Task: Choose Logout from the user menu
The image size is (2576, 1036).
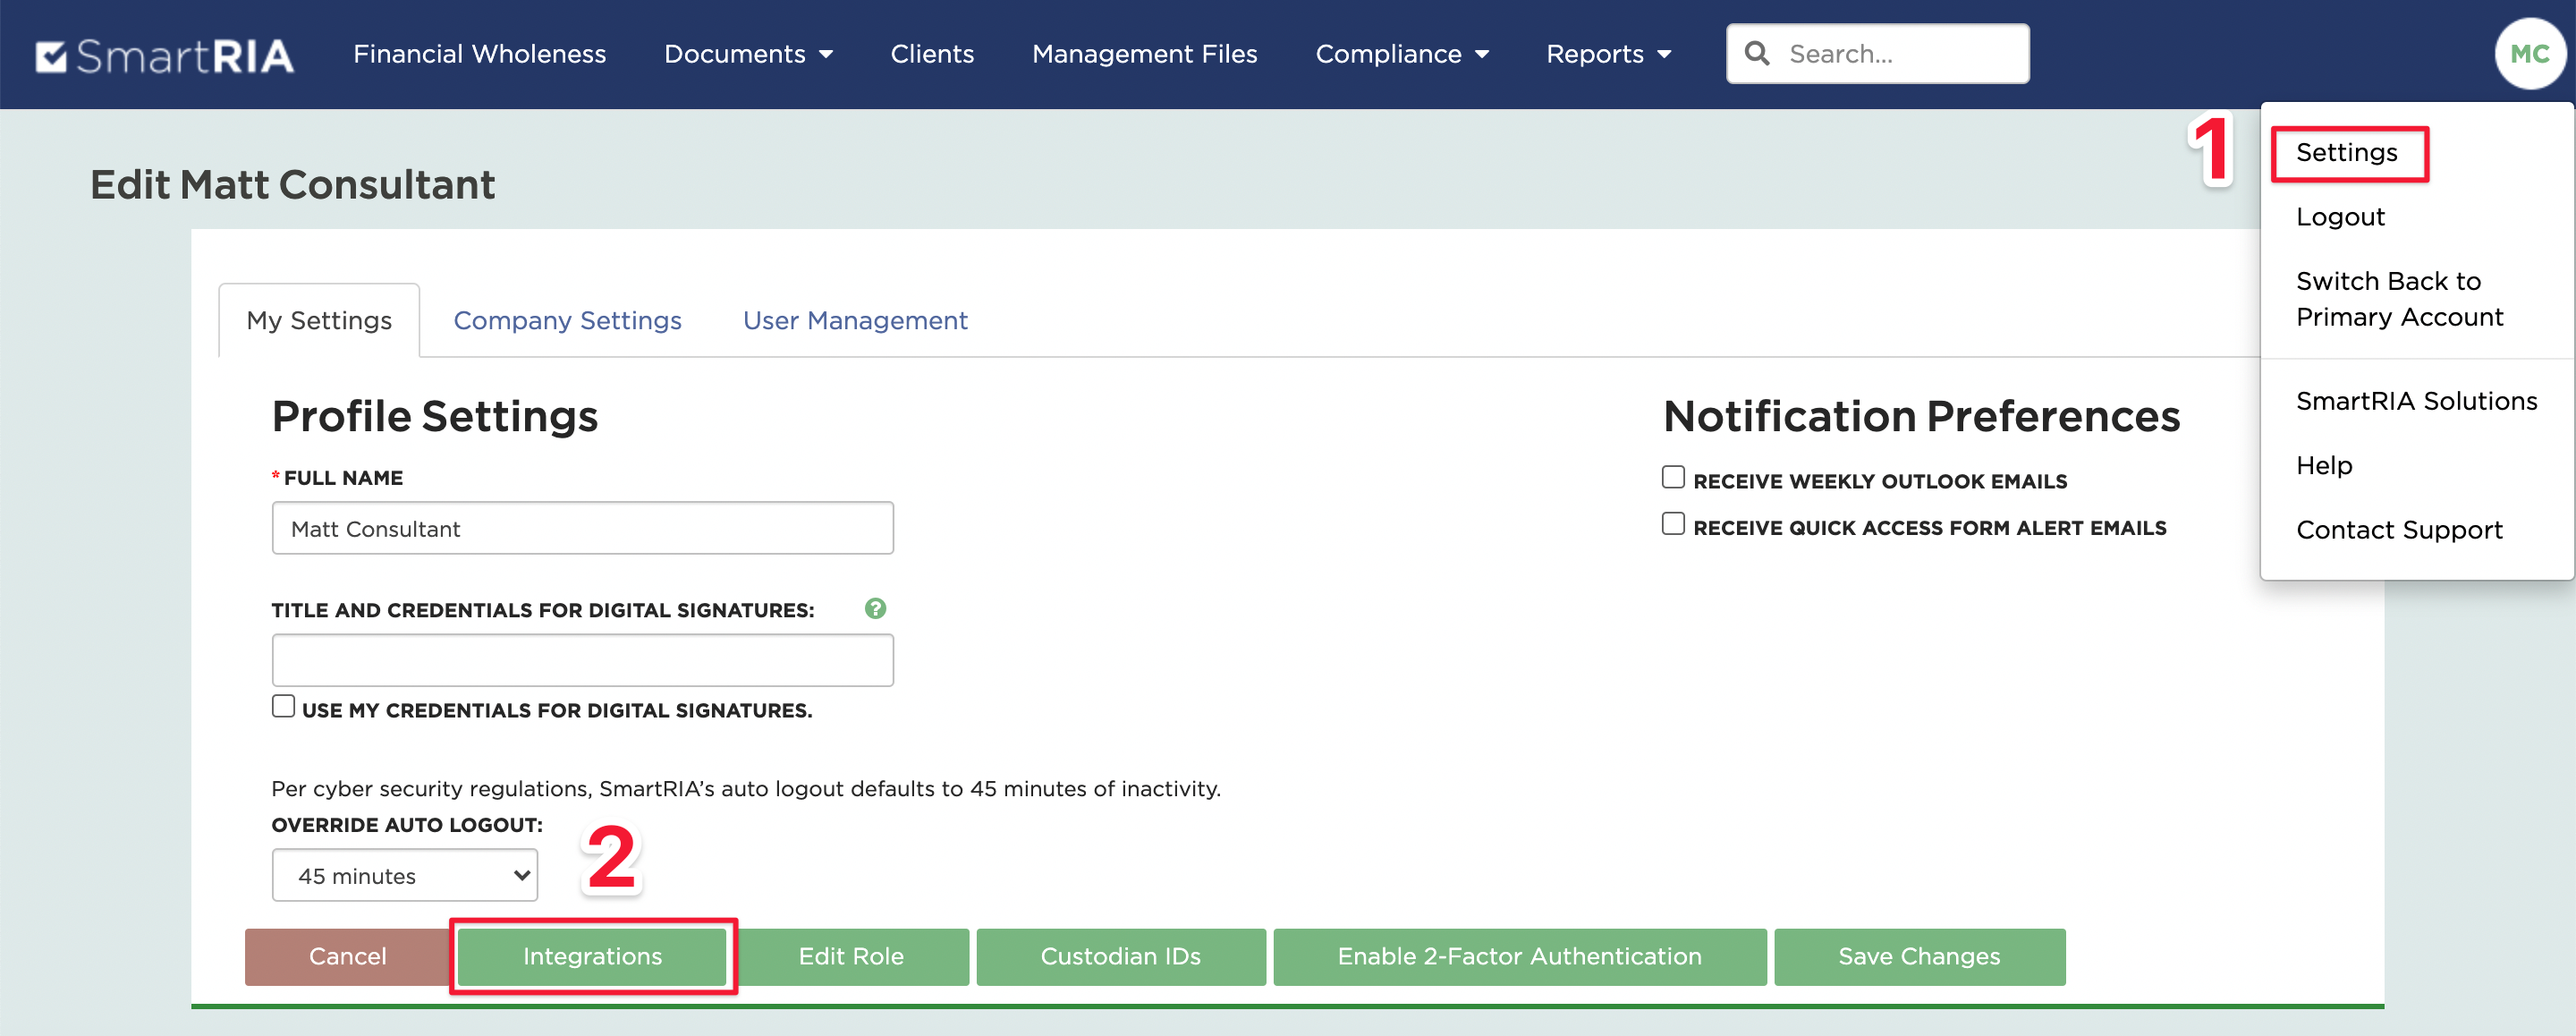Action: 2340,217
